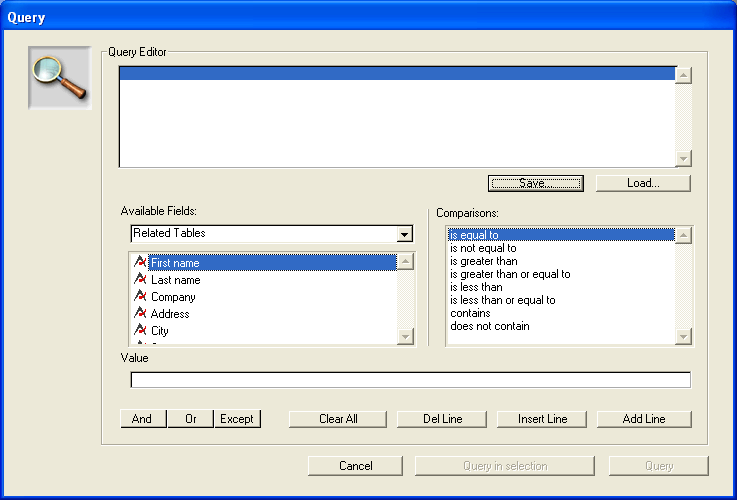Choose the 'contains' comparison
737x500 pixels.
click(470, 313)
